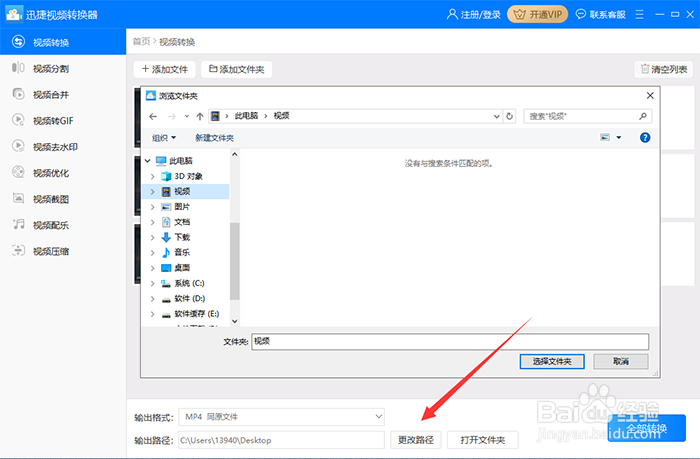This screenshot has height=459, width=700.
Task: Click the tree scrollbar up arrow
Action: [x=234, y=154]
